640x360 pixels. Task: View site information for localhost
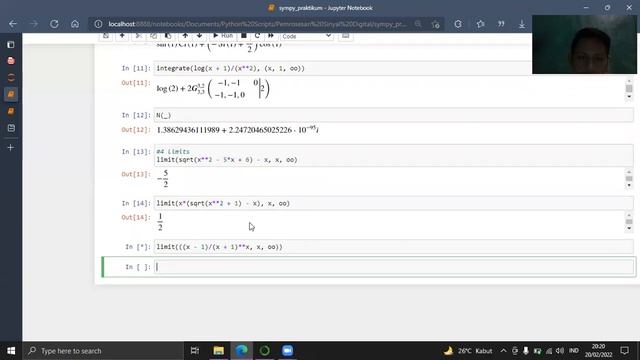(98, 24)
